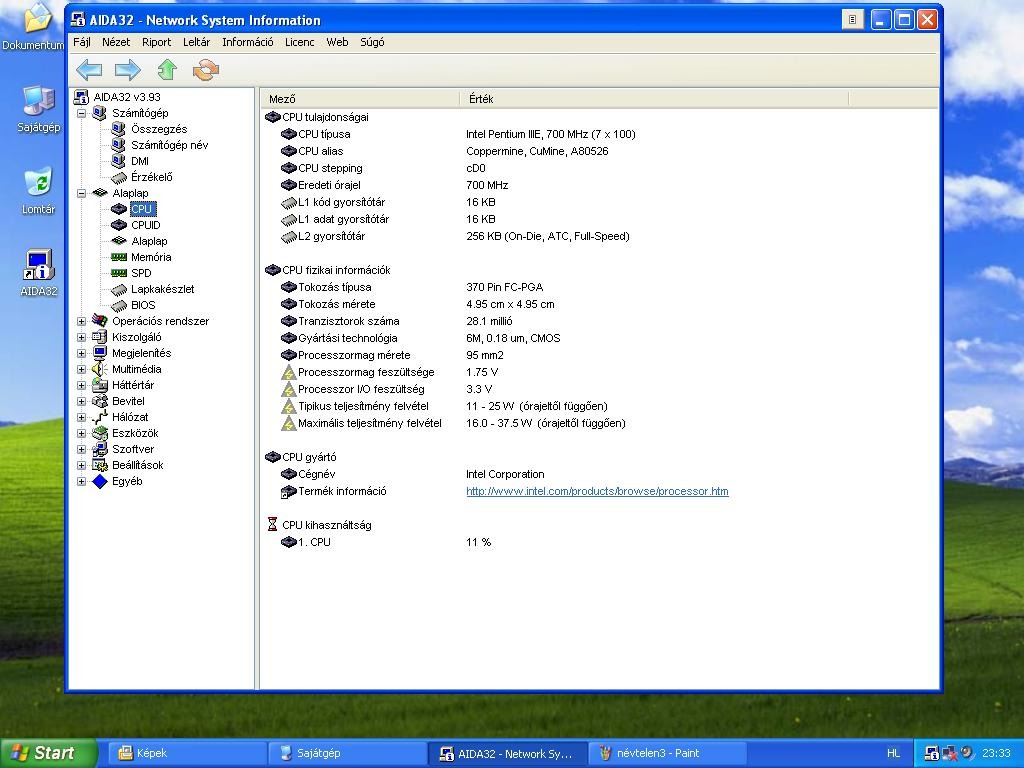Open the Riport menu
Image resolution: width=1024 pixels, height=768 pixels.
point(156,42)
